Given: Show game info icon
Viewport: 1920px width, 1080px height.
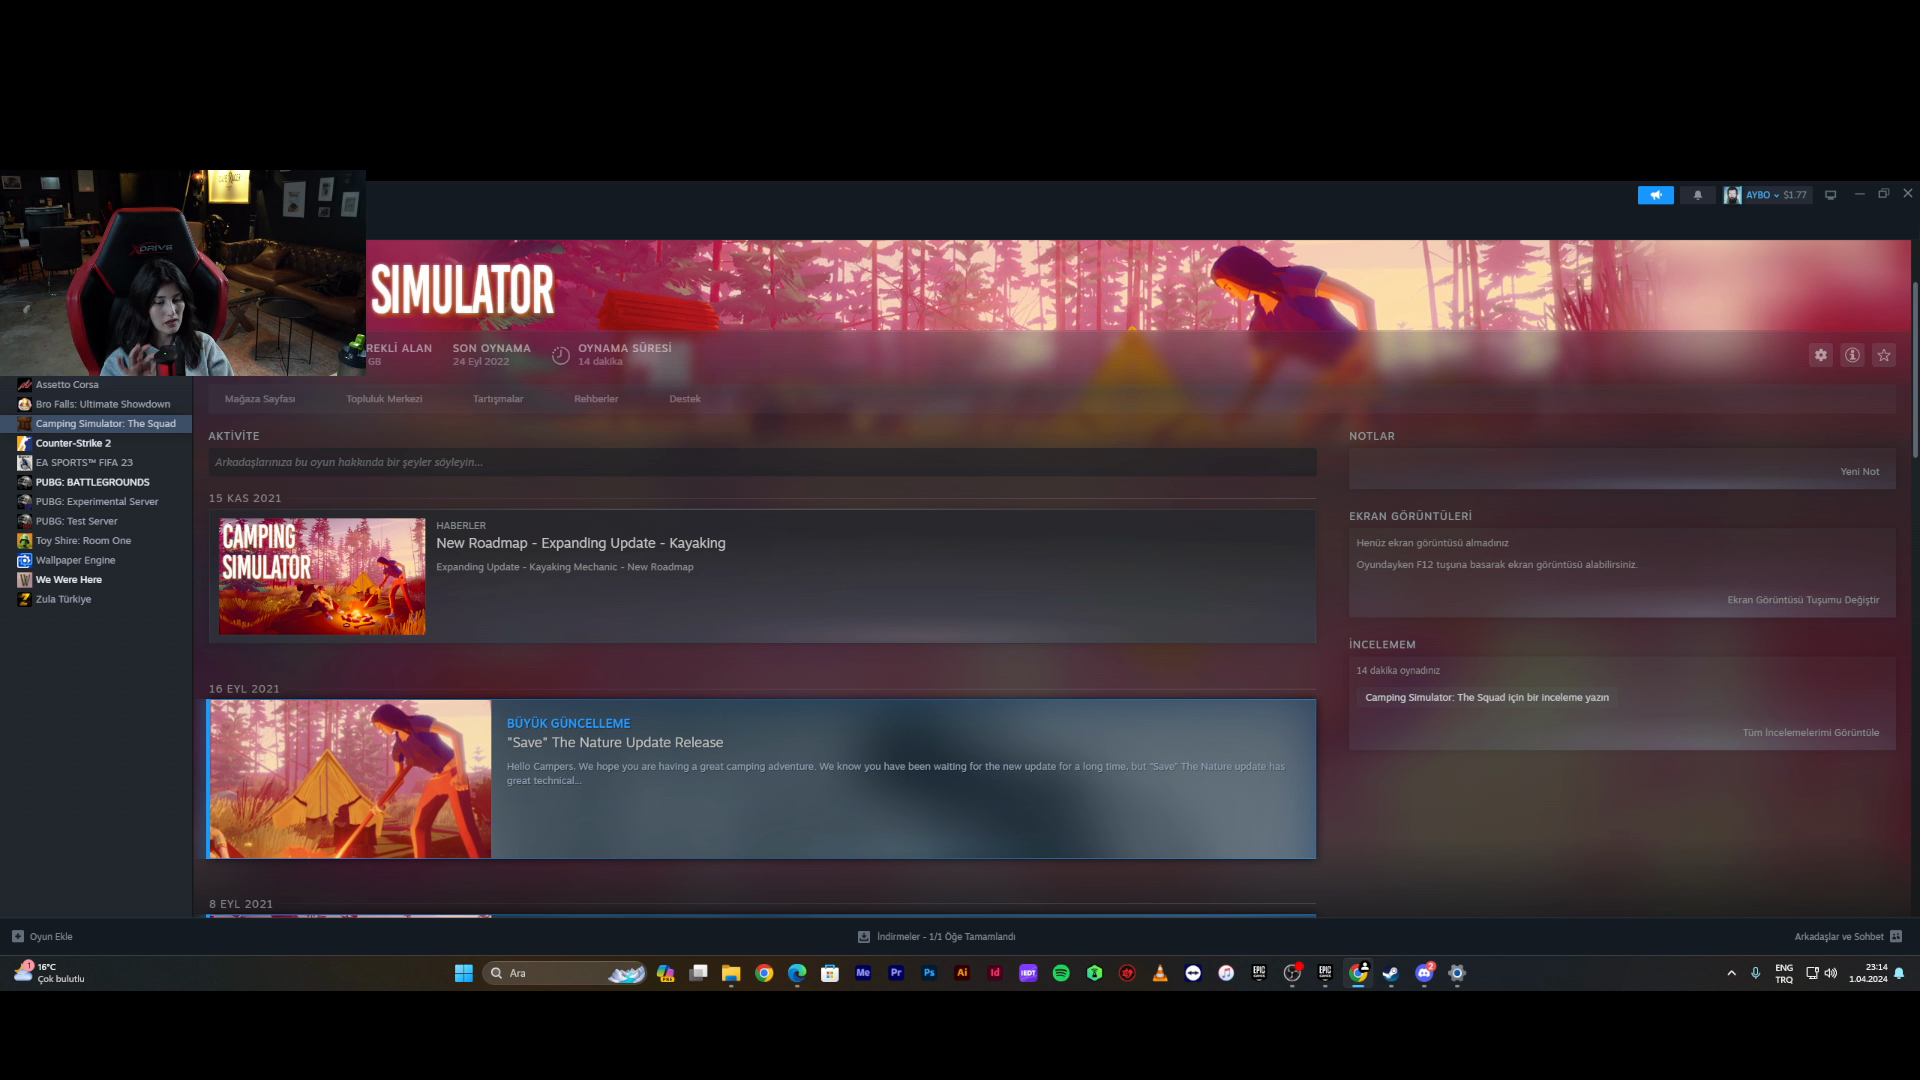Looking at the screenshot, I should 1852,355.
